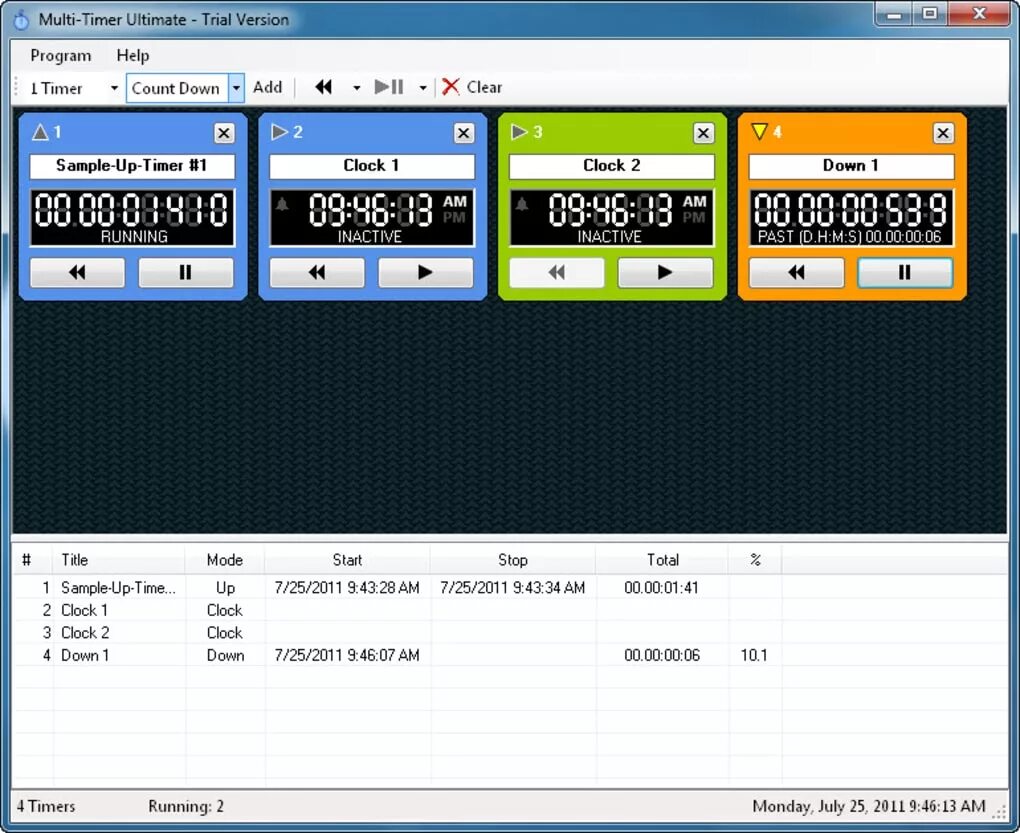The height and width of the screenshot is (833, 1020).
Task: Start Clock 2 with its play button
Action: pyautogui.click(x=665, y=272)
